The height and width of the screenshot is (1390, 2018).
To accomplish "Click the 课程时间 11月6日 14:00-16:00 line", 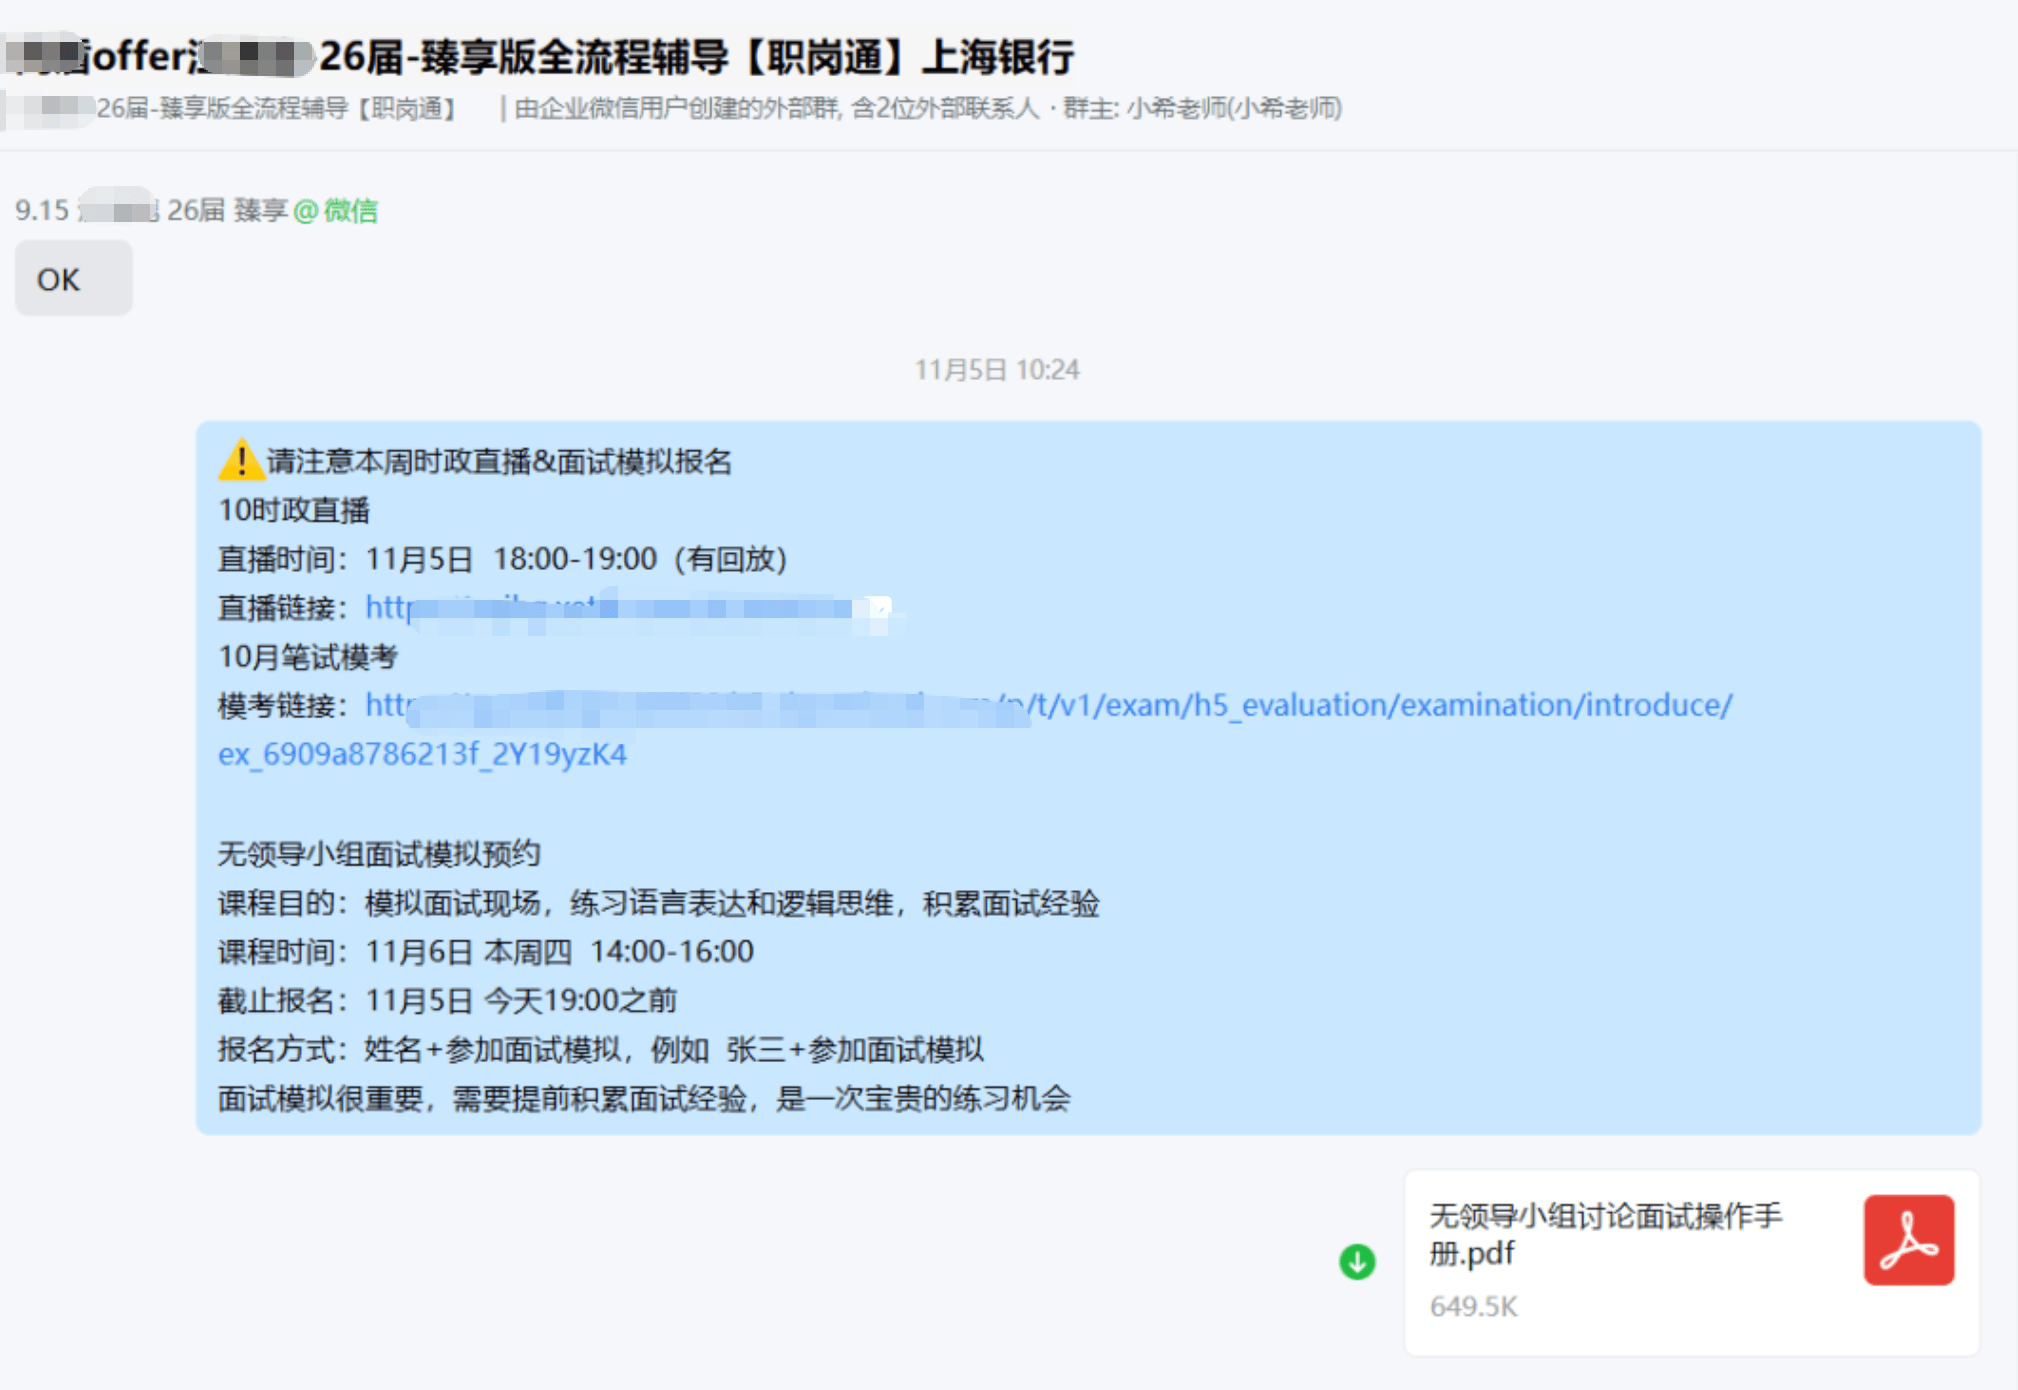I will (x=486, y=951).
